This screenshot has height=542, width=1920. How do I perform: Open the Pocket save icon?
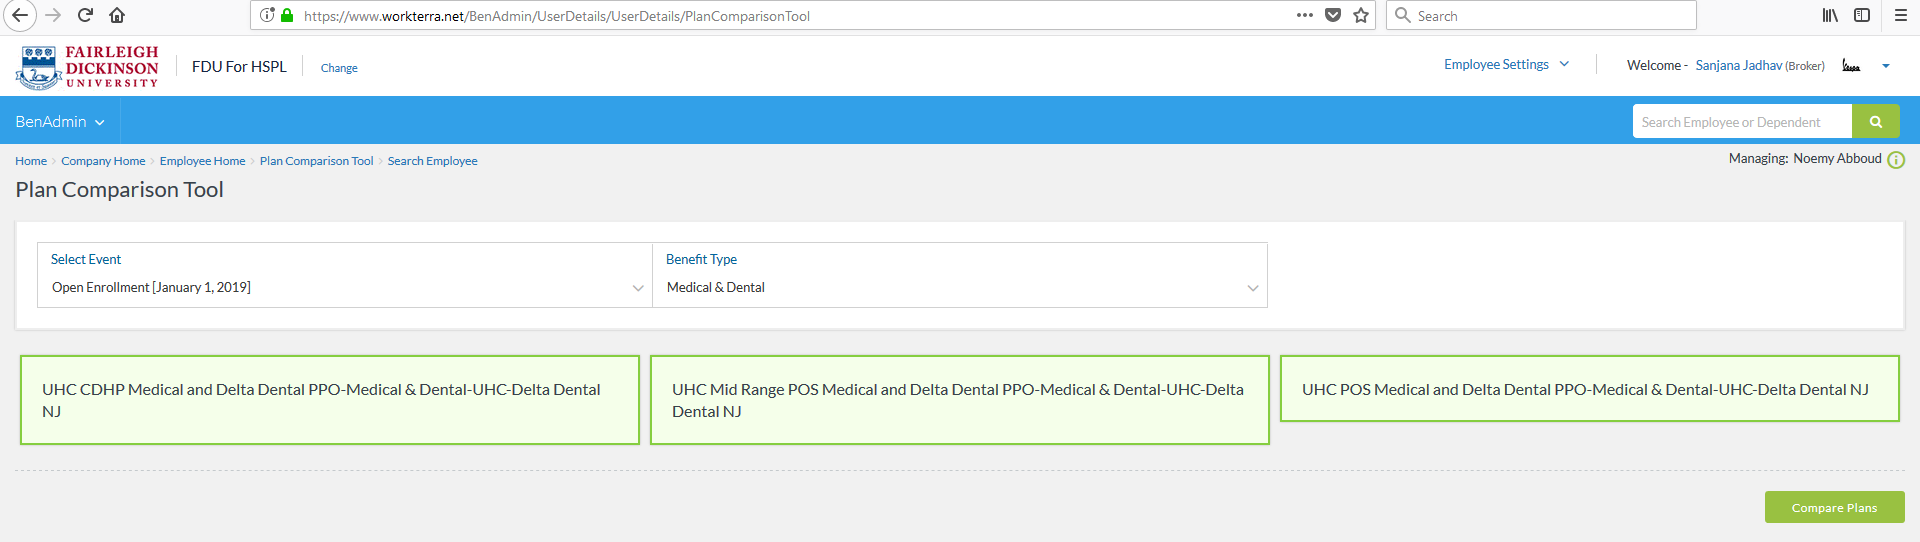[x=1333, y=15]
